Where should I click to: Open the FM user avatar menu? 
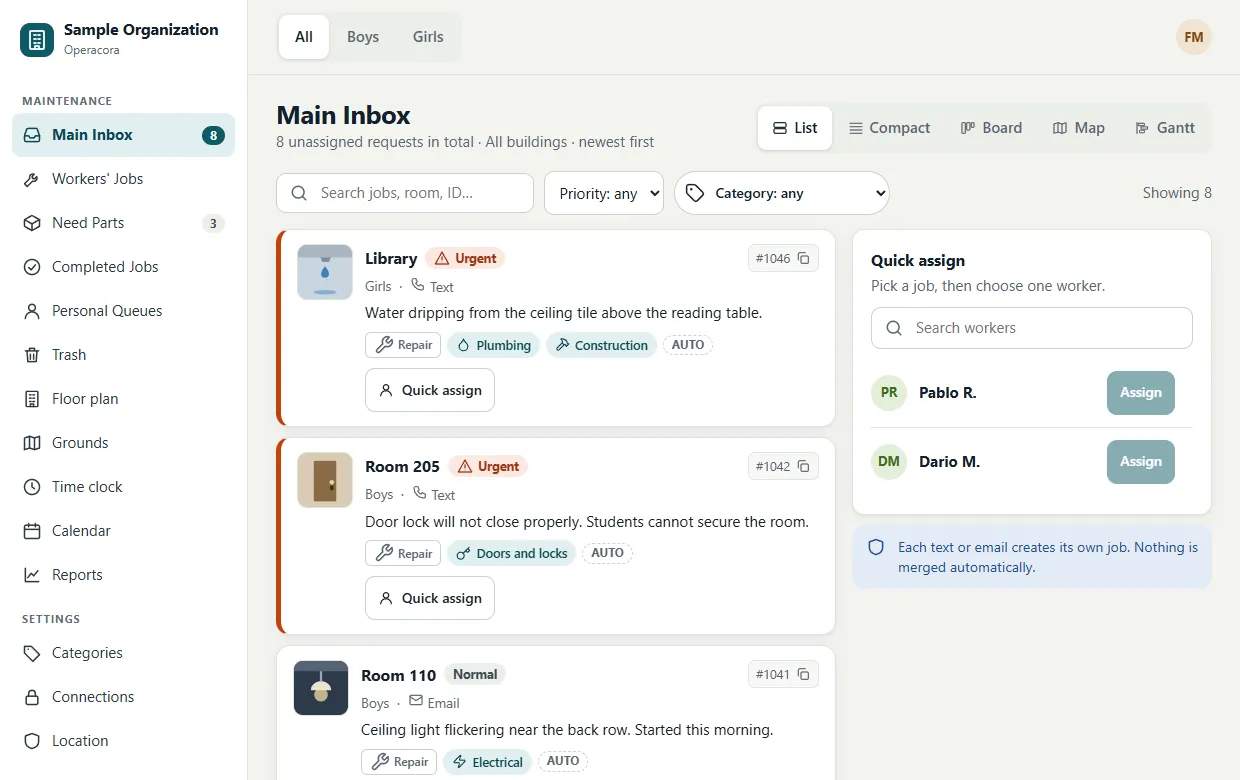pyautogui.click(x=1194, y=37)
